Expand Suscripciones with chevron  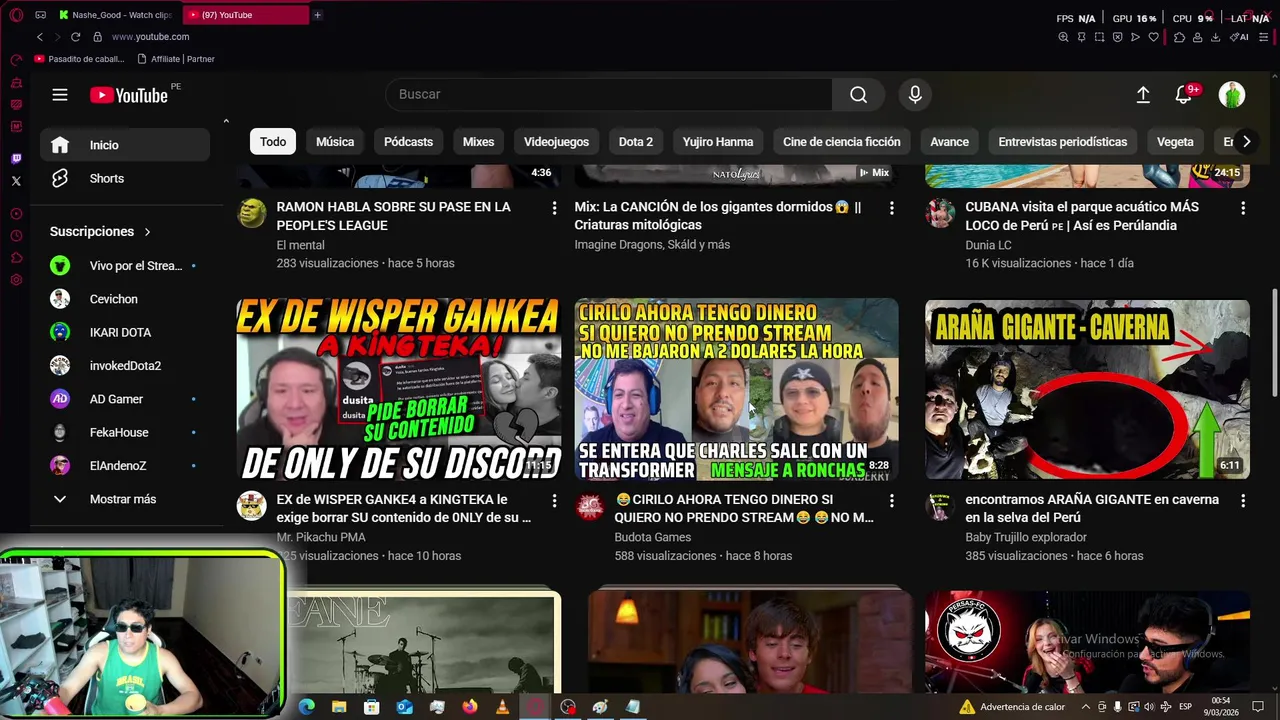pos(147,232)
